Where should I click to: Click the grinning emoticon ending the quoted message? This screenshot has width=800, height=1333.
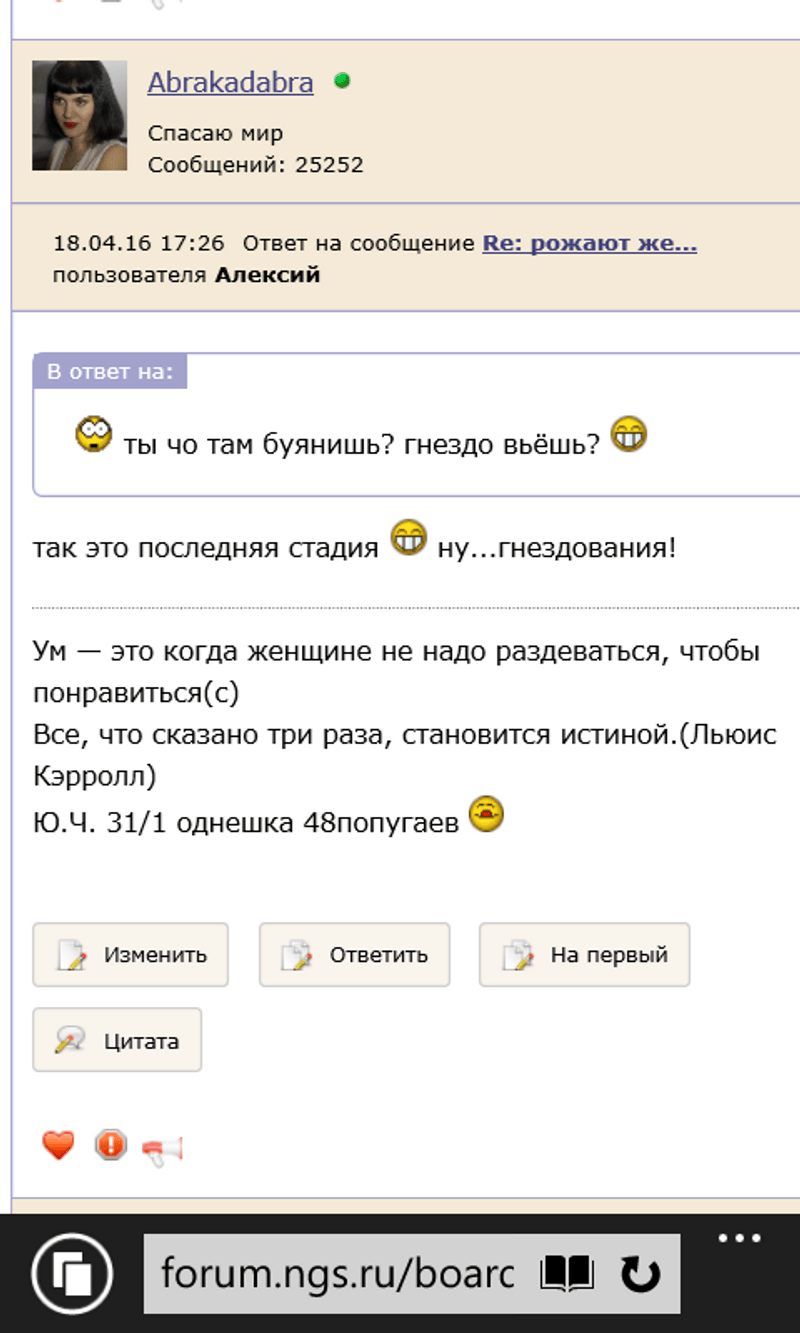pyautogui.click(x=629, y=434)
